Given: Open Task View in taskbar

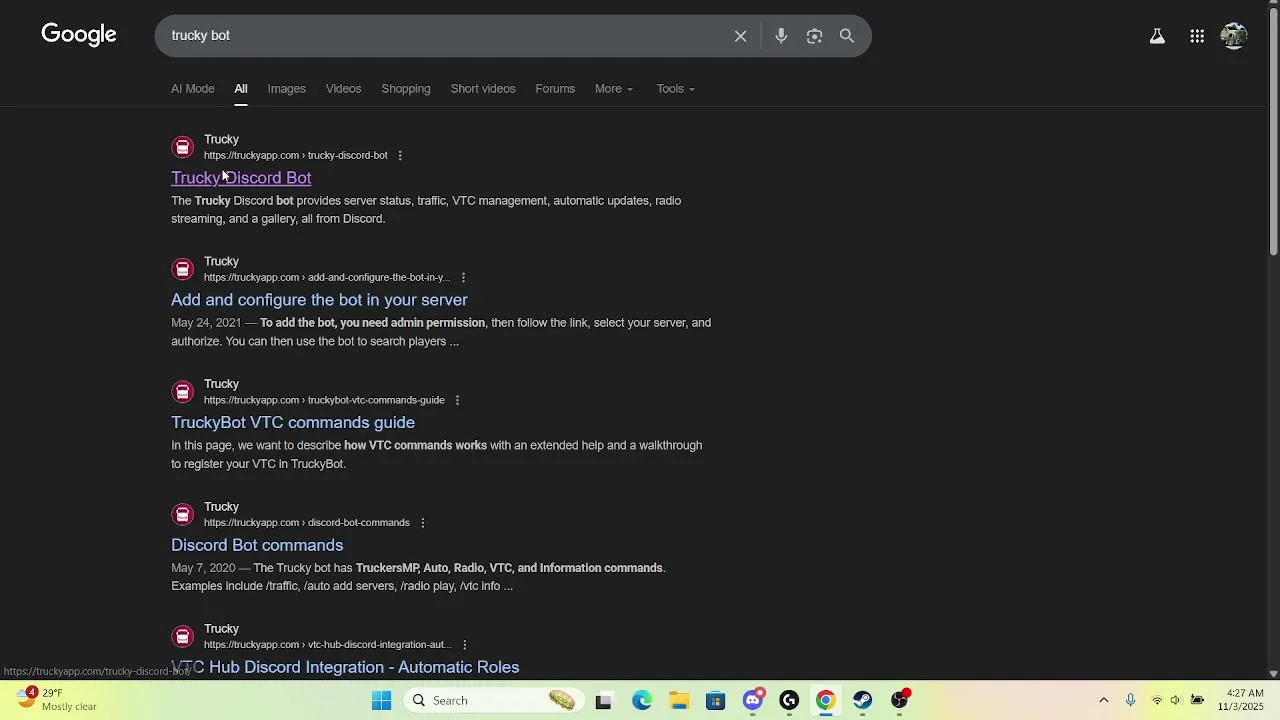Looking at the screenshot, I should click(603, 700).
